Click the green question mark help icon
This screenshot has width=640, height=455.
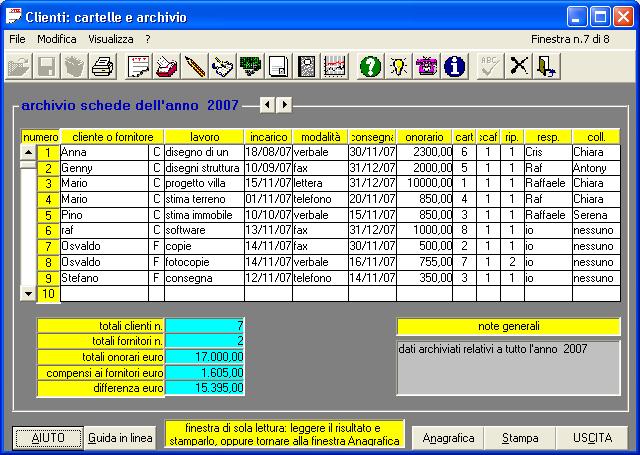coord(370,67)
